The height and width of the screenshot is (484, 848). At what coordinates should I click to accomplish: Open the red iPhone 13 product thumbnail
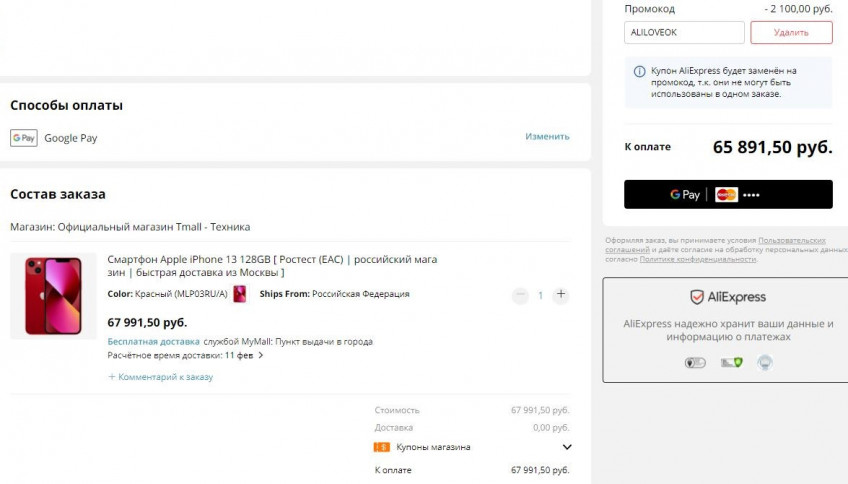pyautogui.click(x=54, y=296)
